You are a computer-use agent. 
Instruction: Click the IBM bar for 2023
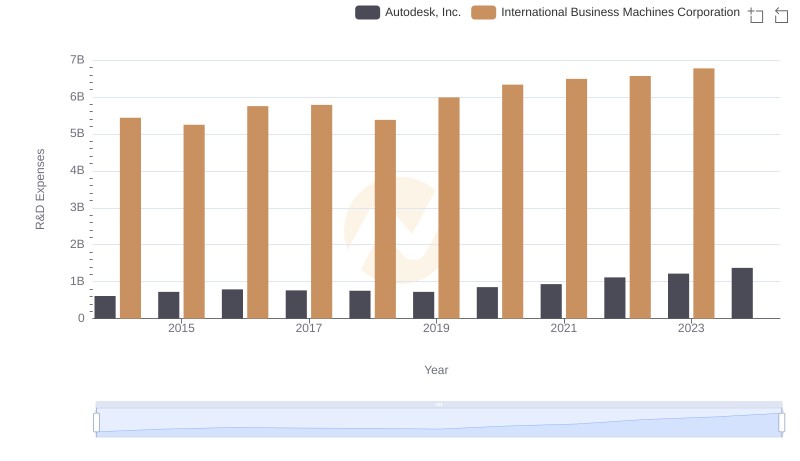pos(704,193)
